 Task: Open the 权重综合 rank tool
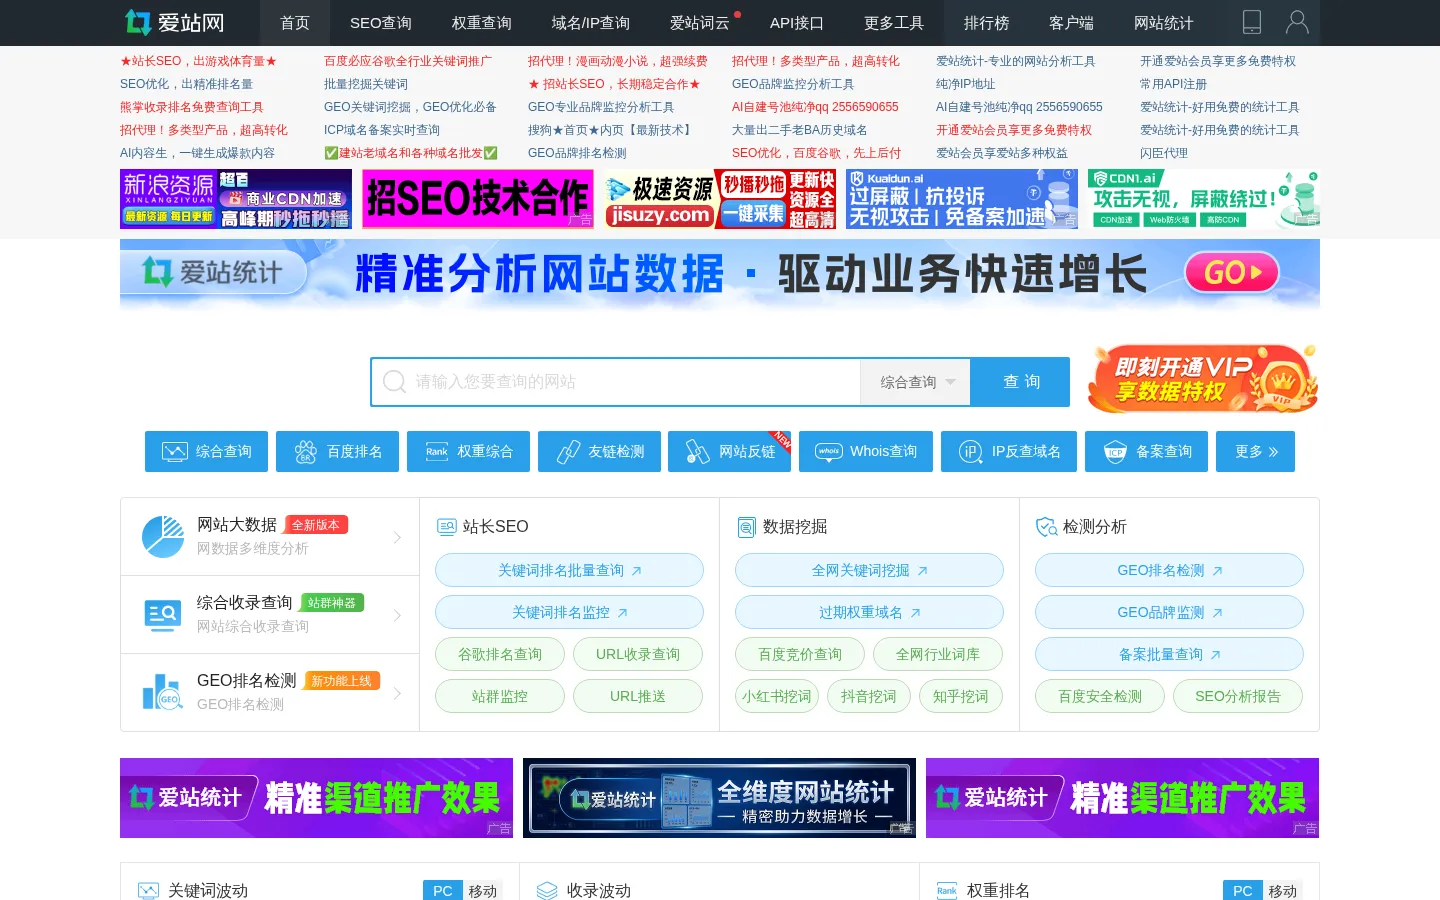(x=468, y=451)
